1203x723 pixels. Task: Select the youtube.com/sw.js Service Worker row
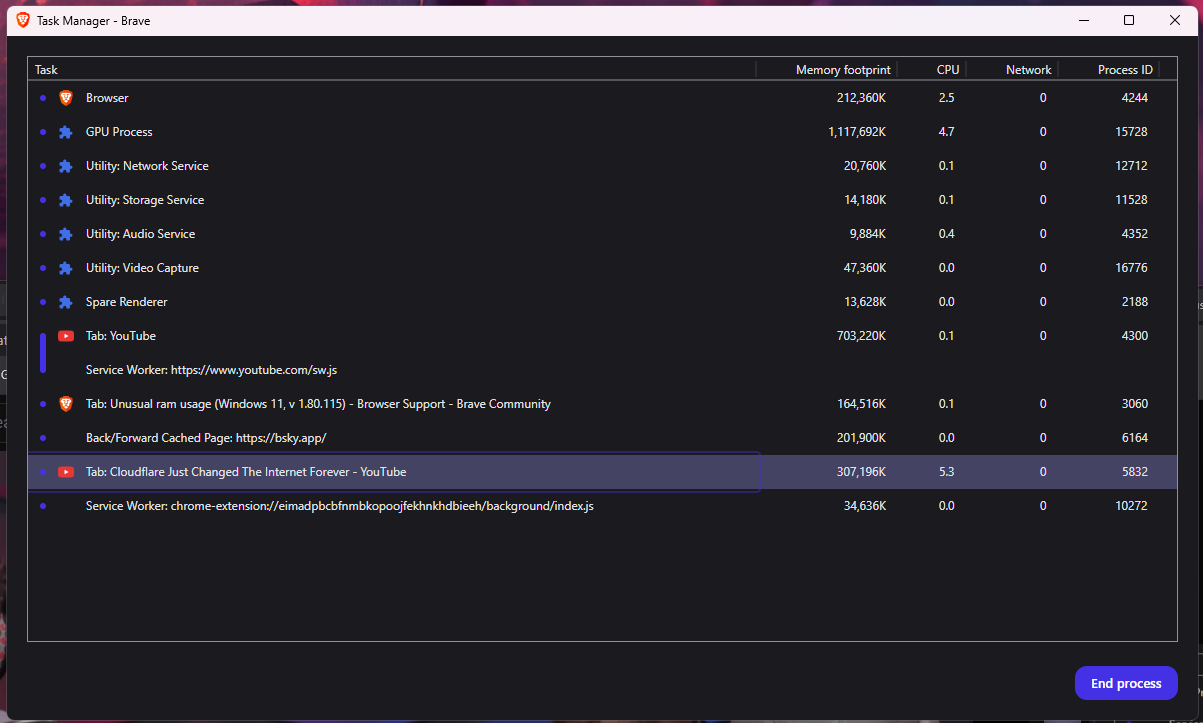point(602,370)
